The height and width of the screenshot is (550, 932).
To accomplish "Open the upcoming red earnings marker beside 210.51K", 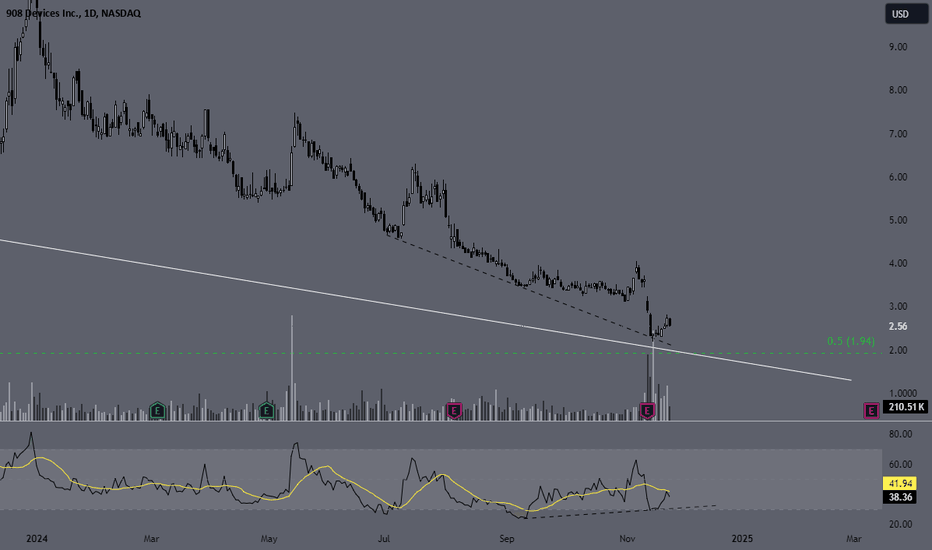I will click(x=871, y=410).
